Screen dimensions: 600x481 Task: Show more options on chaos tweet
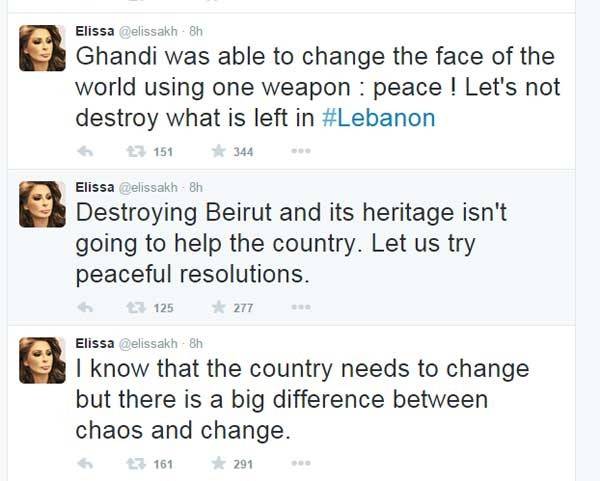(300, 464)
